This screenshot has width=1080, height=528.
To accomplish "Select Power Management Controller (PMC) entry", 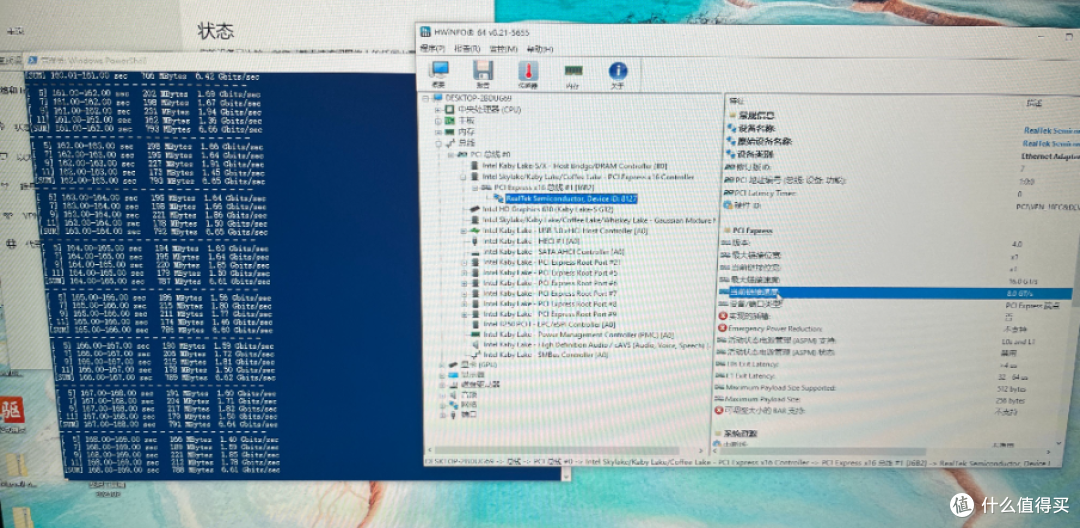I will pos(577,334).
